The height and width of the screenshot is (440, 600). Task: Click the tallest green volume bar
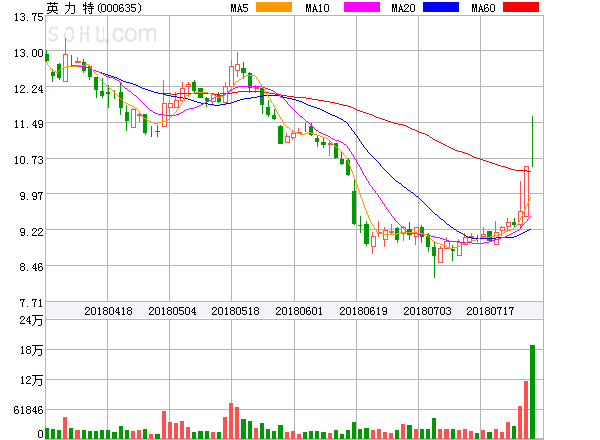point(532,392)
